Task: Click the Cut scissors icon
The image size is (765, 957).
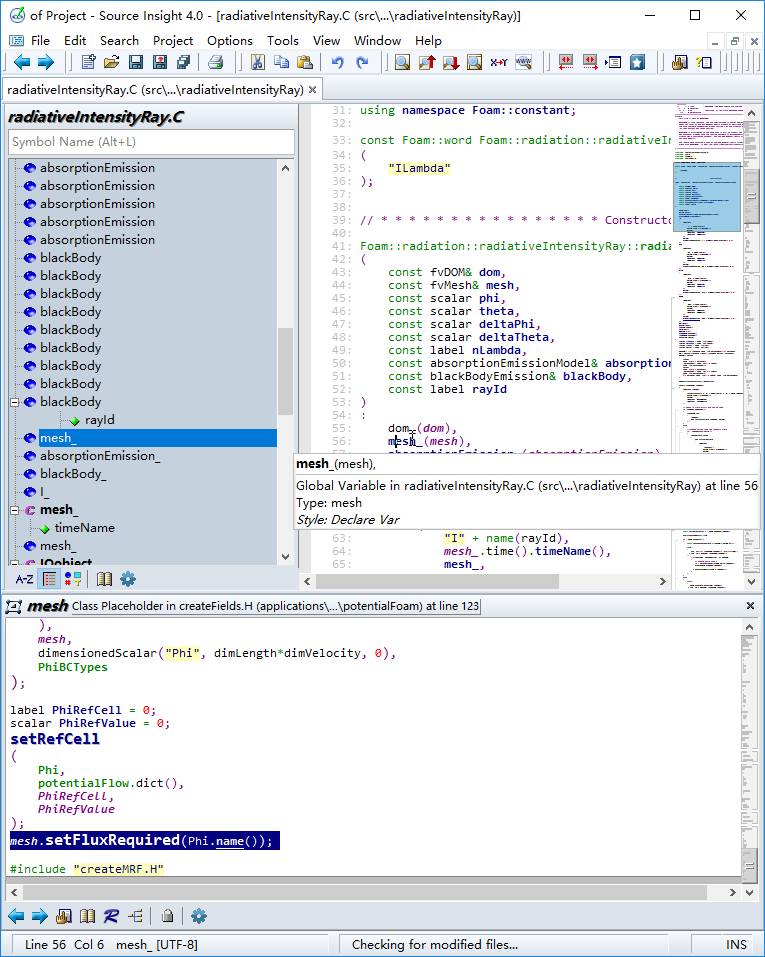Action: tap(257, 63)
